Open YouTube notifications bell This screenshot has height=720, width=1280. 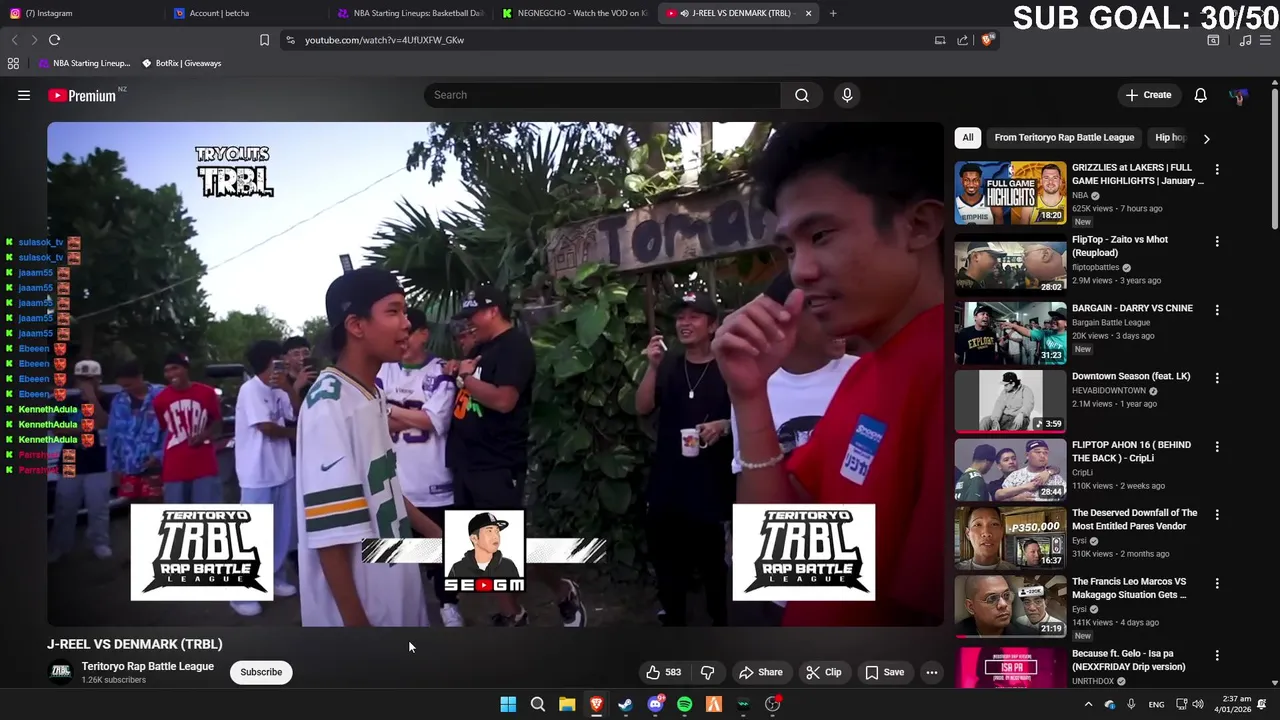click(x=1200, y=95)
